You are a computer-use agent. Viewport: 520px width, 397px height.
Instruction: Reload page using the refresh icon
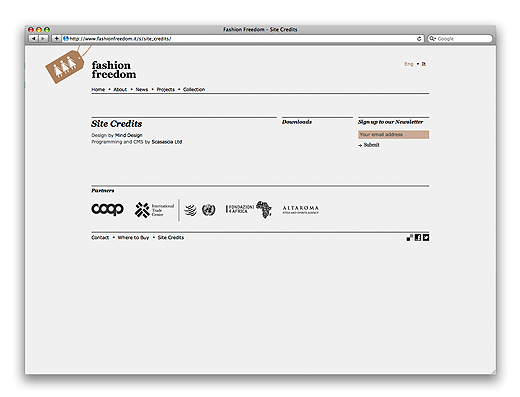(x=419, y=39)
